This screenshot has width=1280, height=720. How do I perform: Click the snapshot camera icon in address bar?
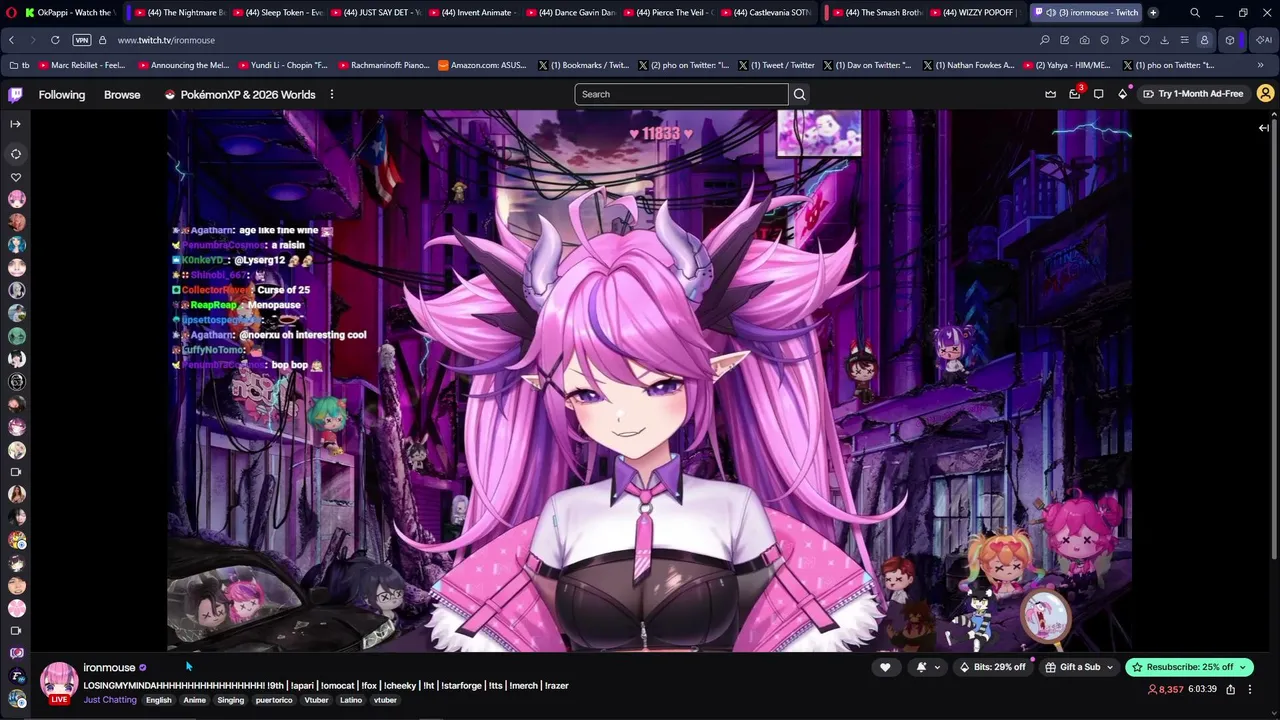1085,40
